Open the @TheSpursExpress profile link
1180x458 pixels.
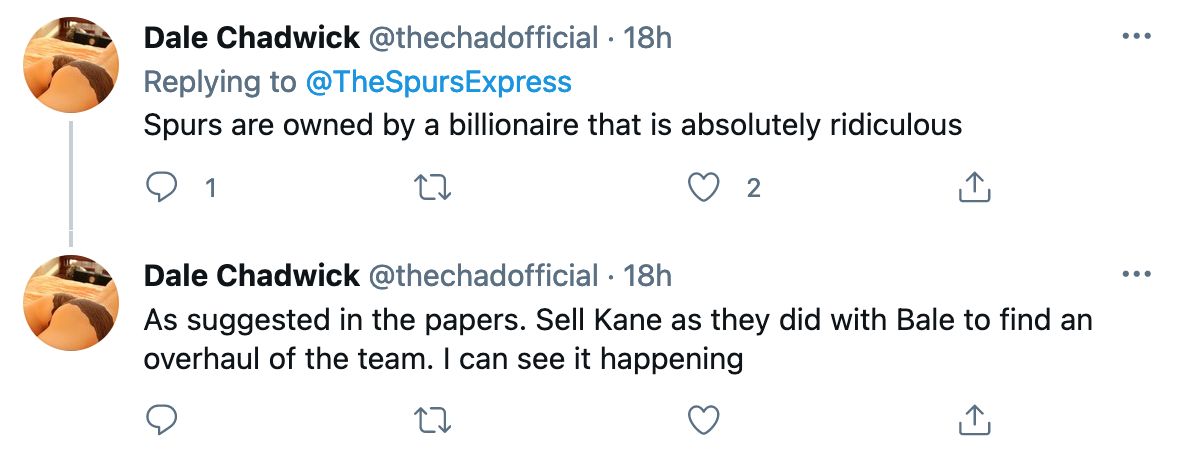[x=440, y=82]
